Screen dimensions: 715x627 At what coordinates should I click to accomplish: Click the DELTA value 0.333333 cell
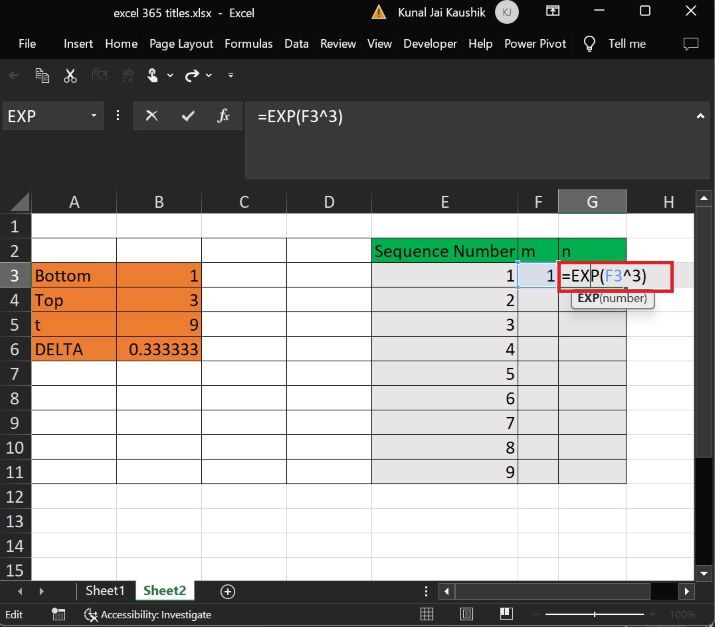pos(159,349)
